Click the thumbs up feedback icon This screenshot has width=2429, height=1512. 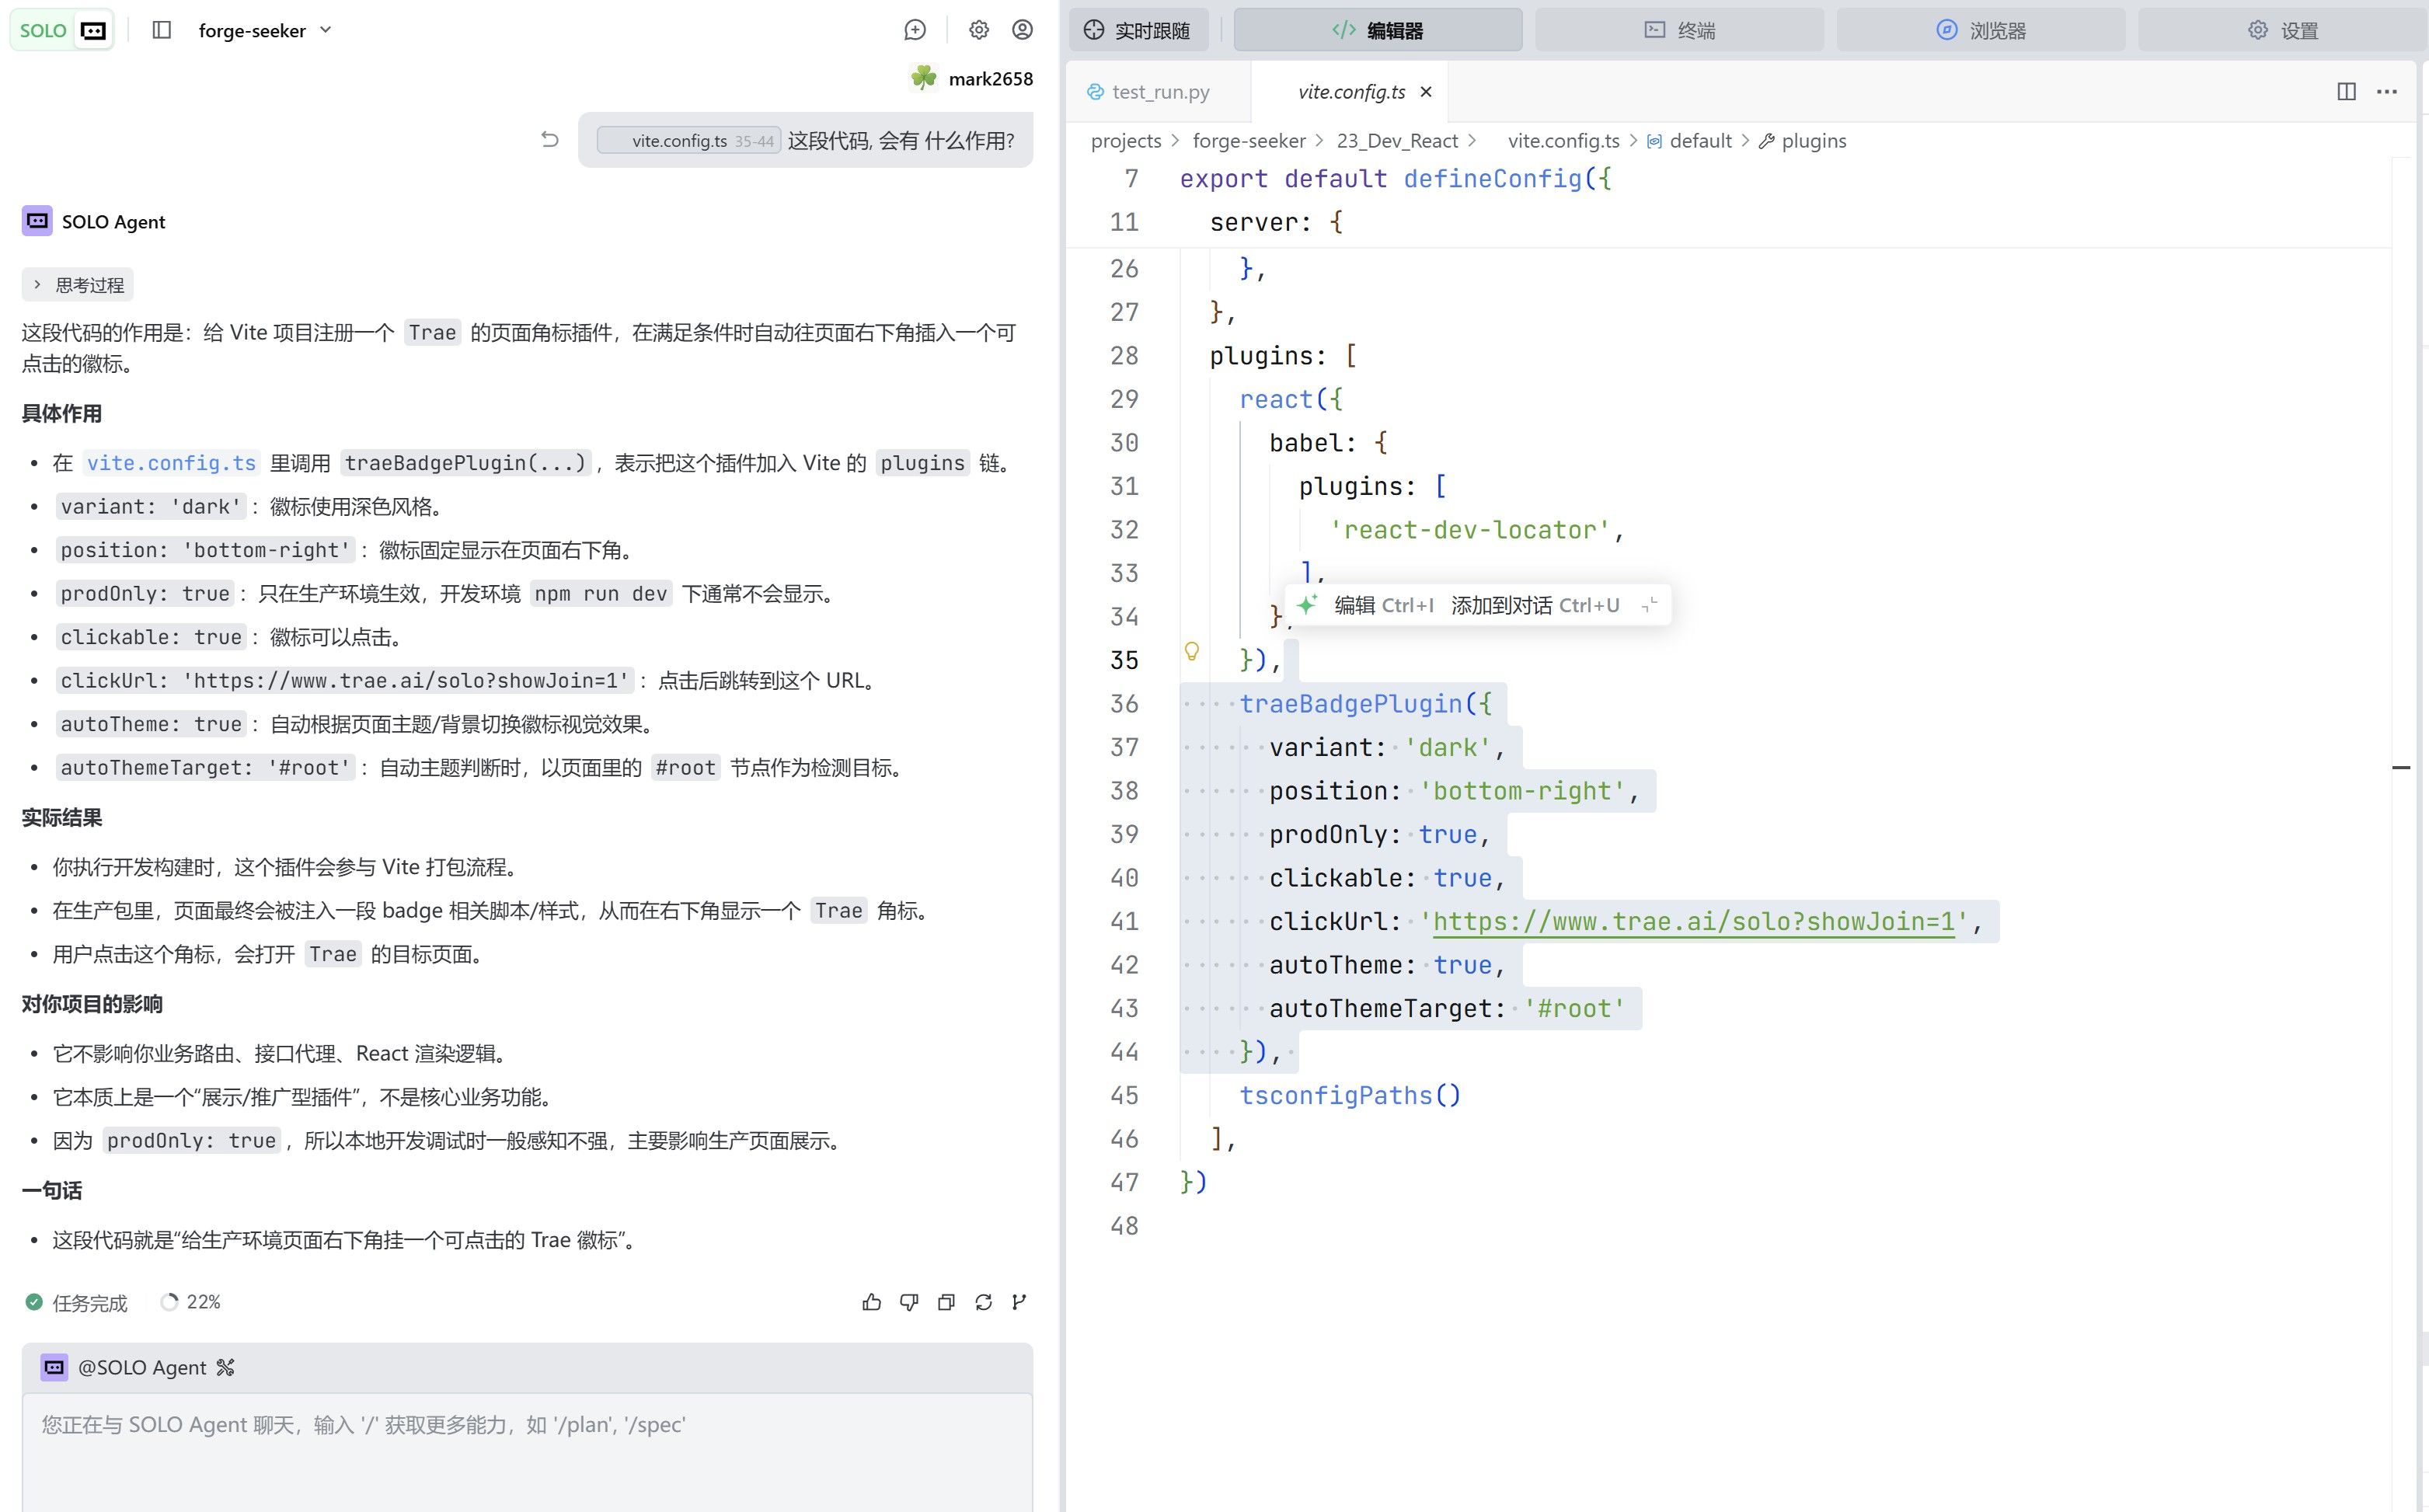coord(871,1302)
